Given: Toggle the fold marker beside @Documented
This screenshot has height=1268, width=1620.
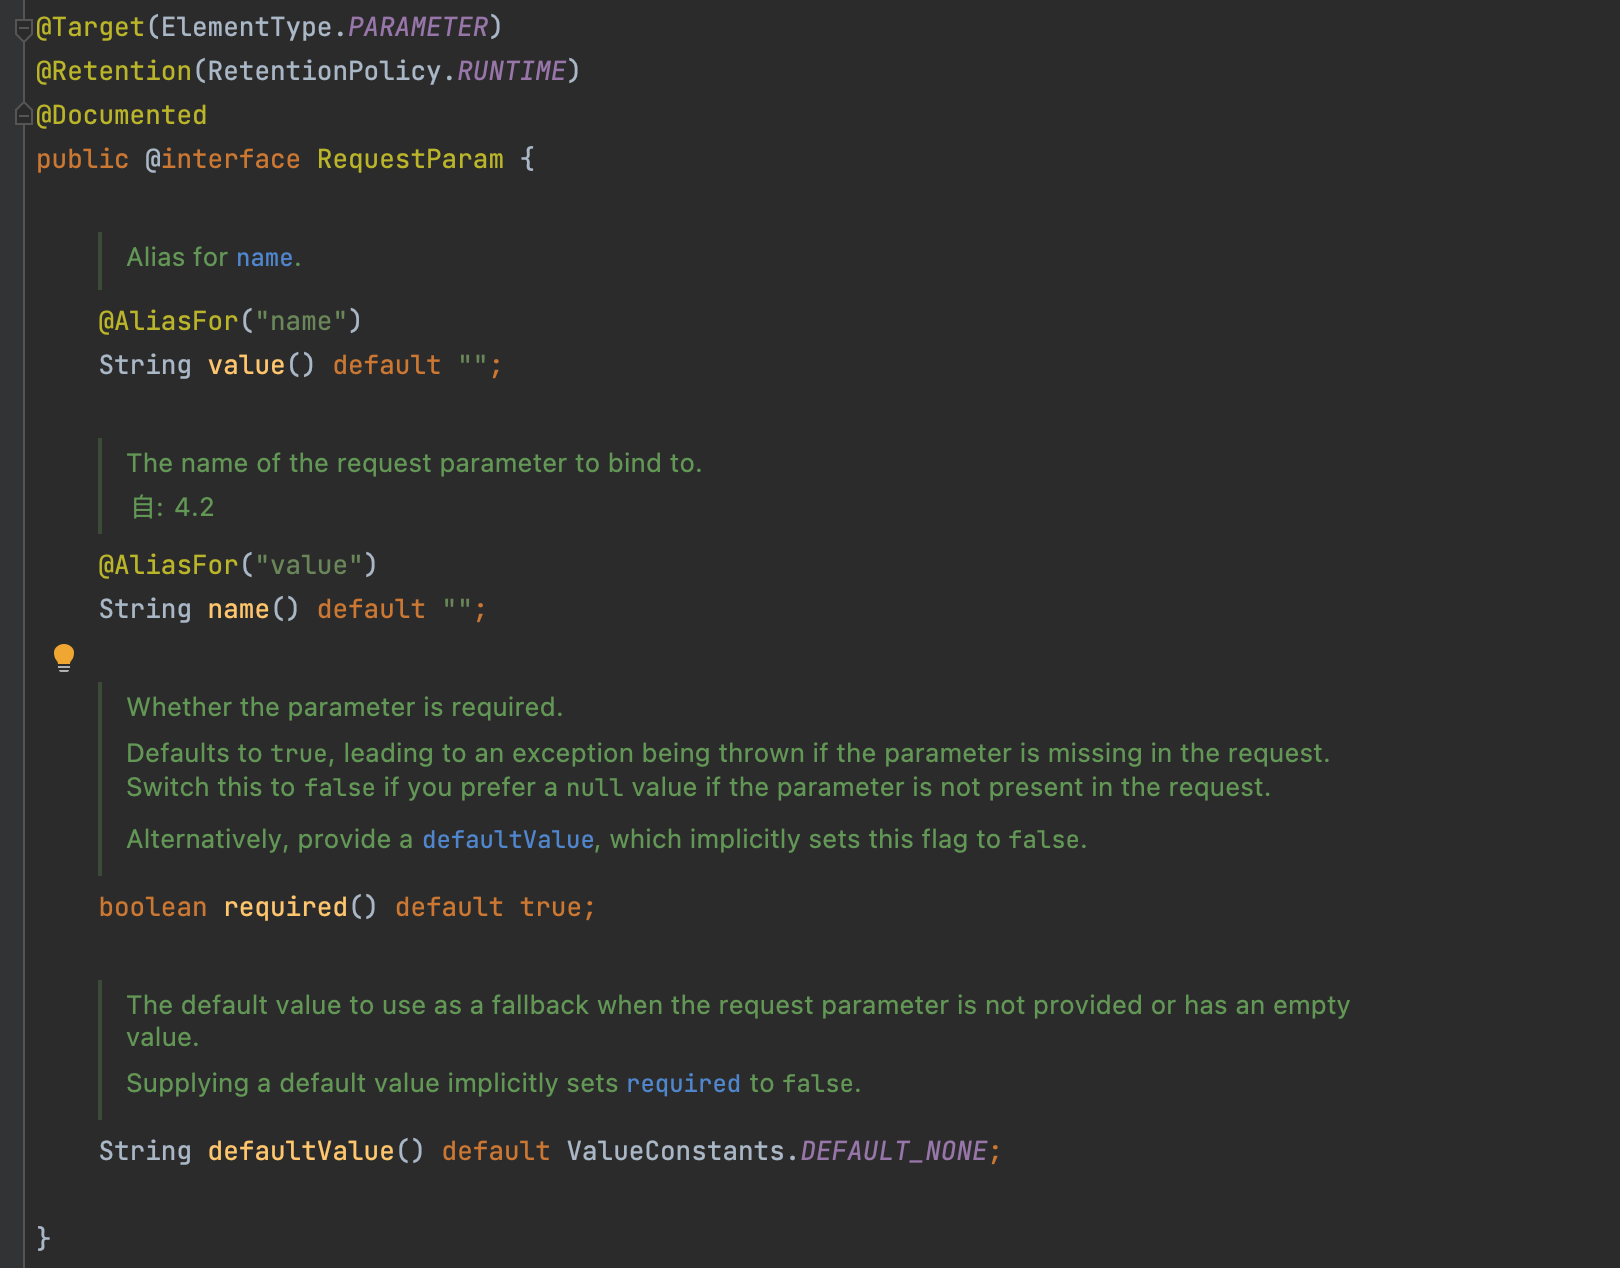Looking at the screenshot, I should coord(24,115).
